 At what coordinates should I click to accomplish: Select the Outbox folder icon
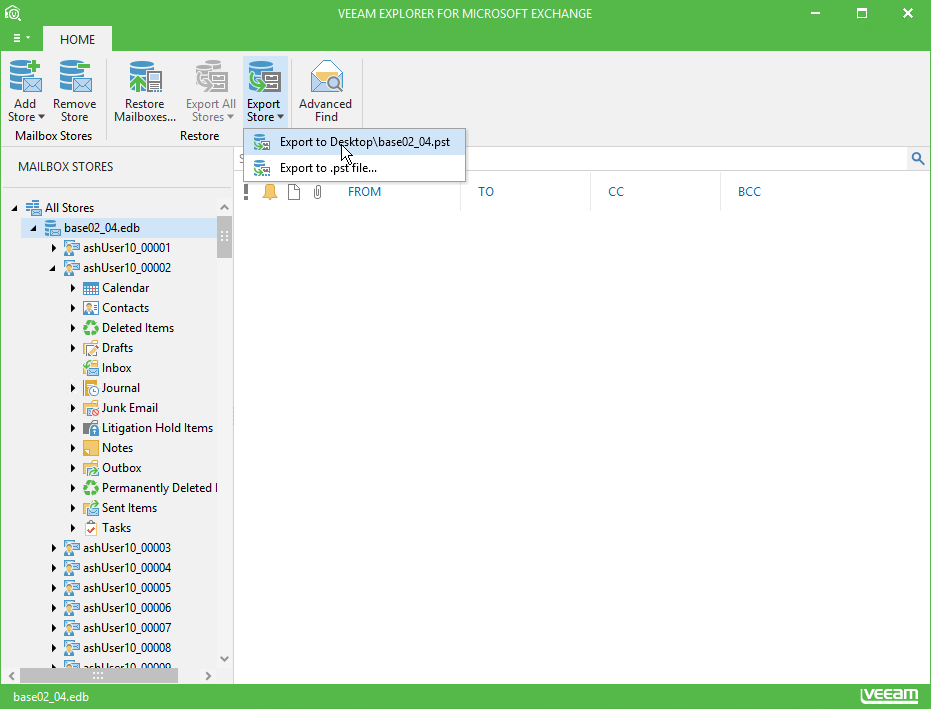click(91, 469)
